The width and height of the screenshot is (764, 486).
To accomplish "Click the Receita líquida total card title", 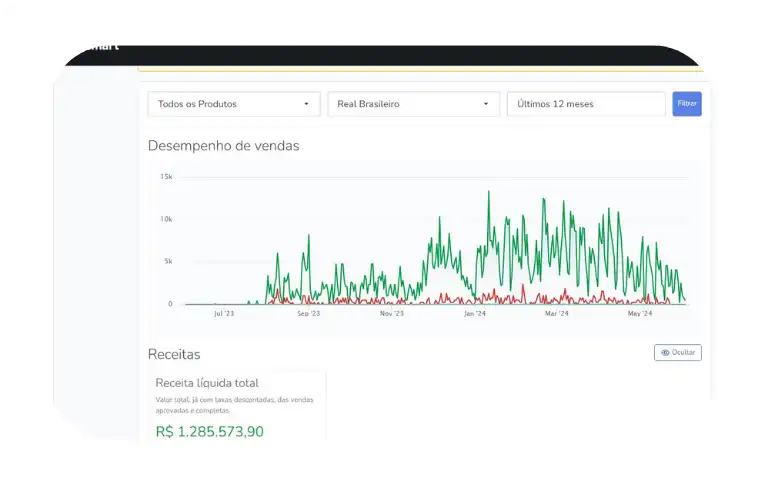I will pyautogui.click(x=207, y=382).
